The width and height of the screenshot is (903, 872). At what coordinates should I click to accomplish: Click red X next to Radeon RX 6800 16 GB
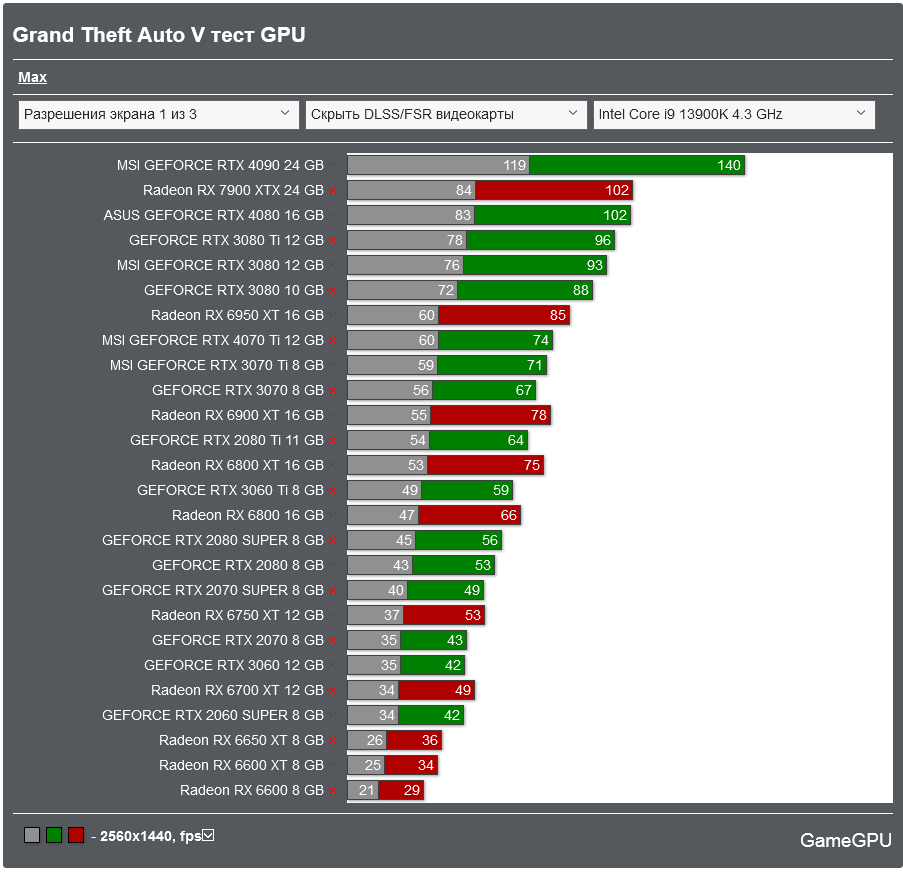333,515
